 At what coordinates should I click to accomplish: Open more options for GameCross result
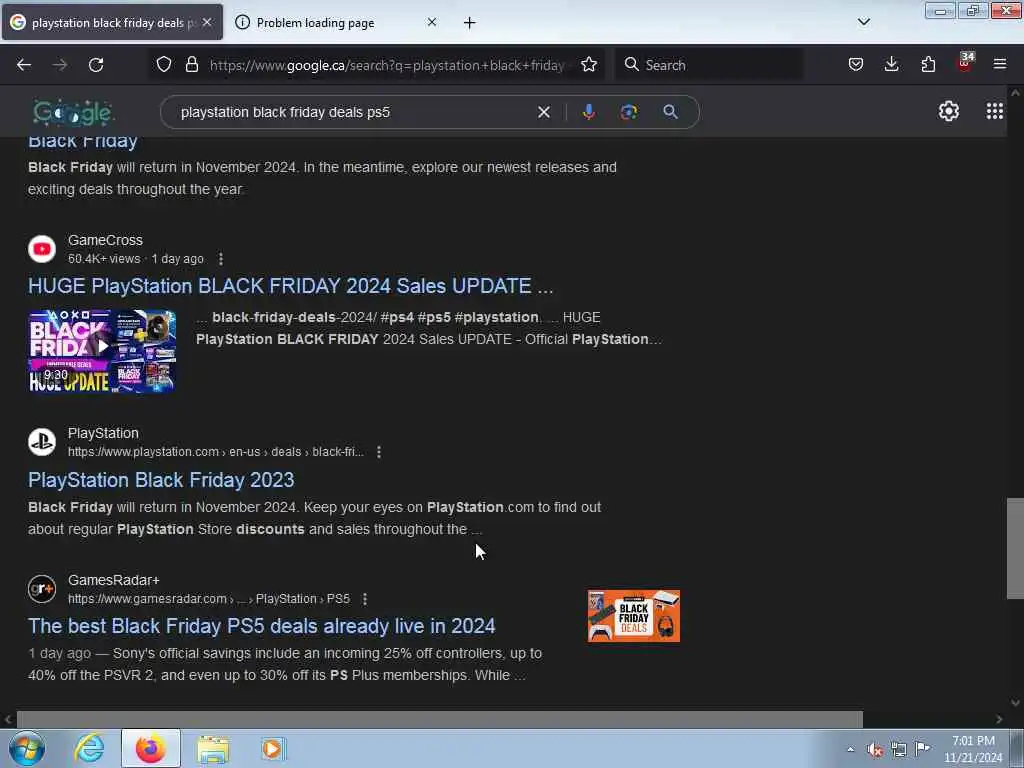click(x=221, y=259)
